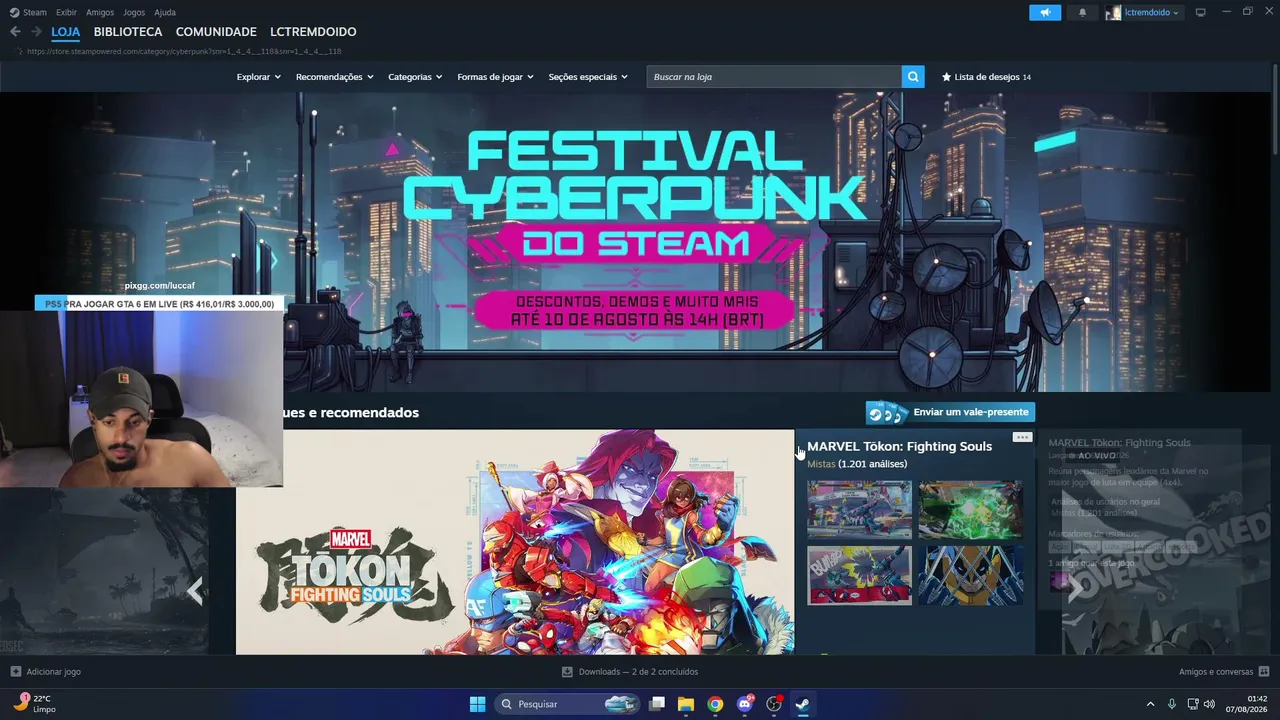This screenshot has height=720, width=1280.
Task: Show hidden system tray icons
Action: coord(1150,704)
